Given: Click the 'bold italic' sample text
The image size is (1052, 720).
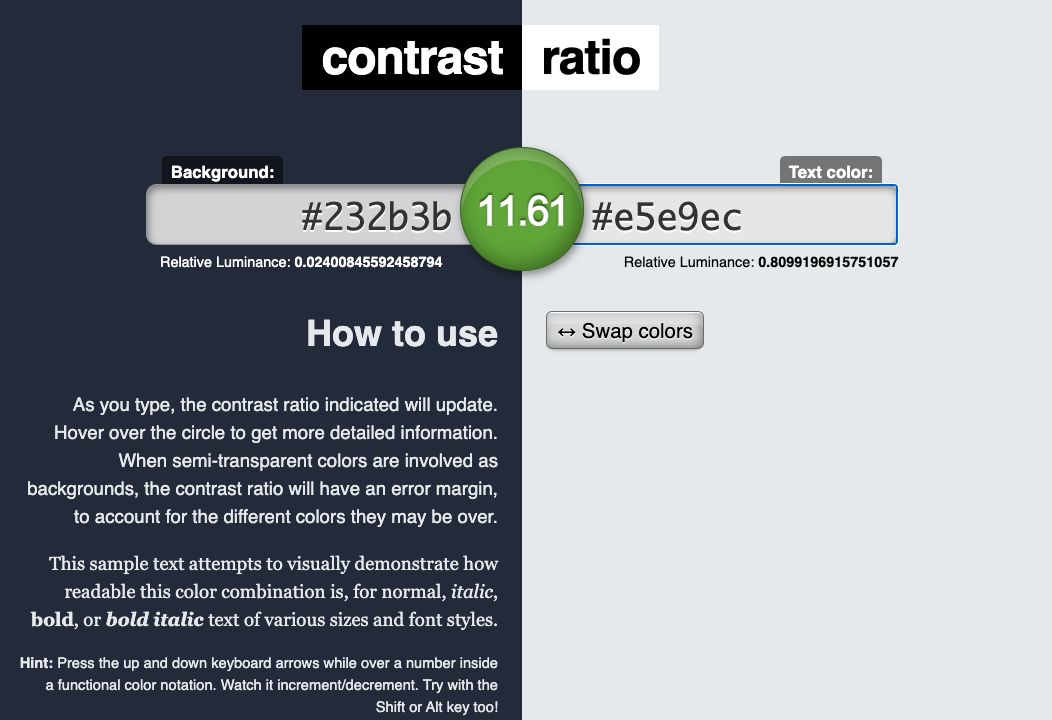Looking at the screenshot, I should [x=156, y=619].
